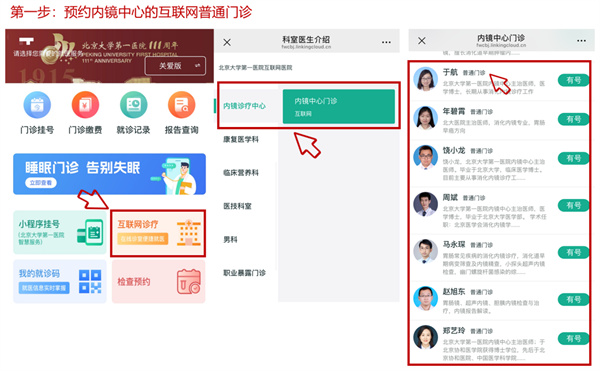This screenshot has width=600, height=371.
Task: Tap 有号 button for doctor 饶小龙
Action: (573, 158)
